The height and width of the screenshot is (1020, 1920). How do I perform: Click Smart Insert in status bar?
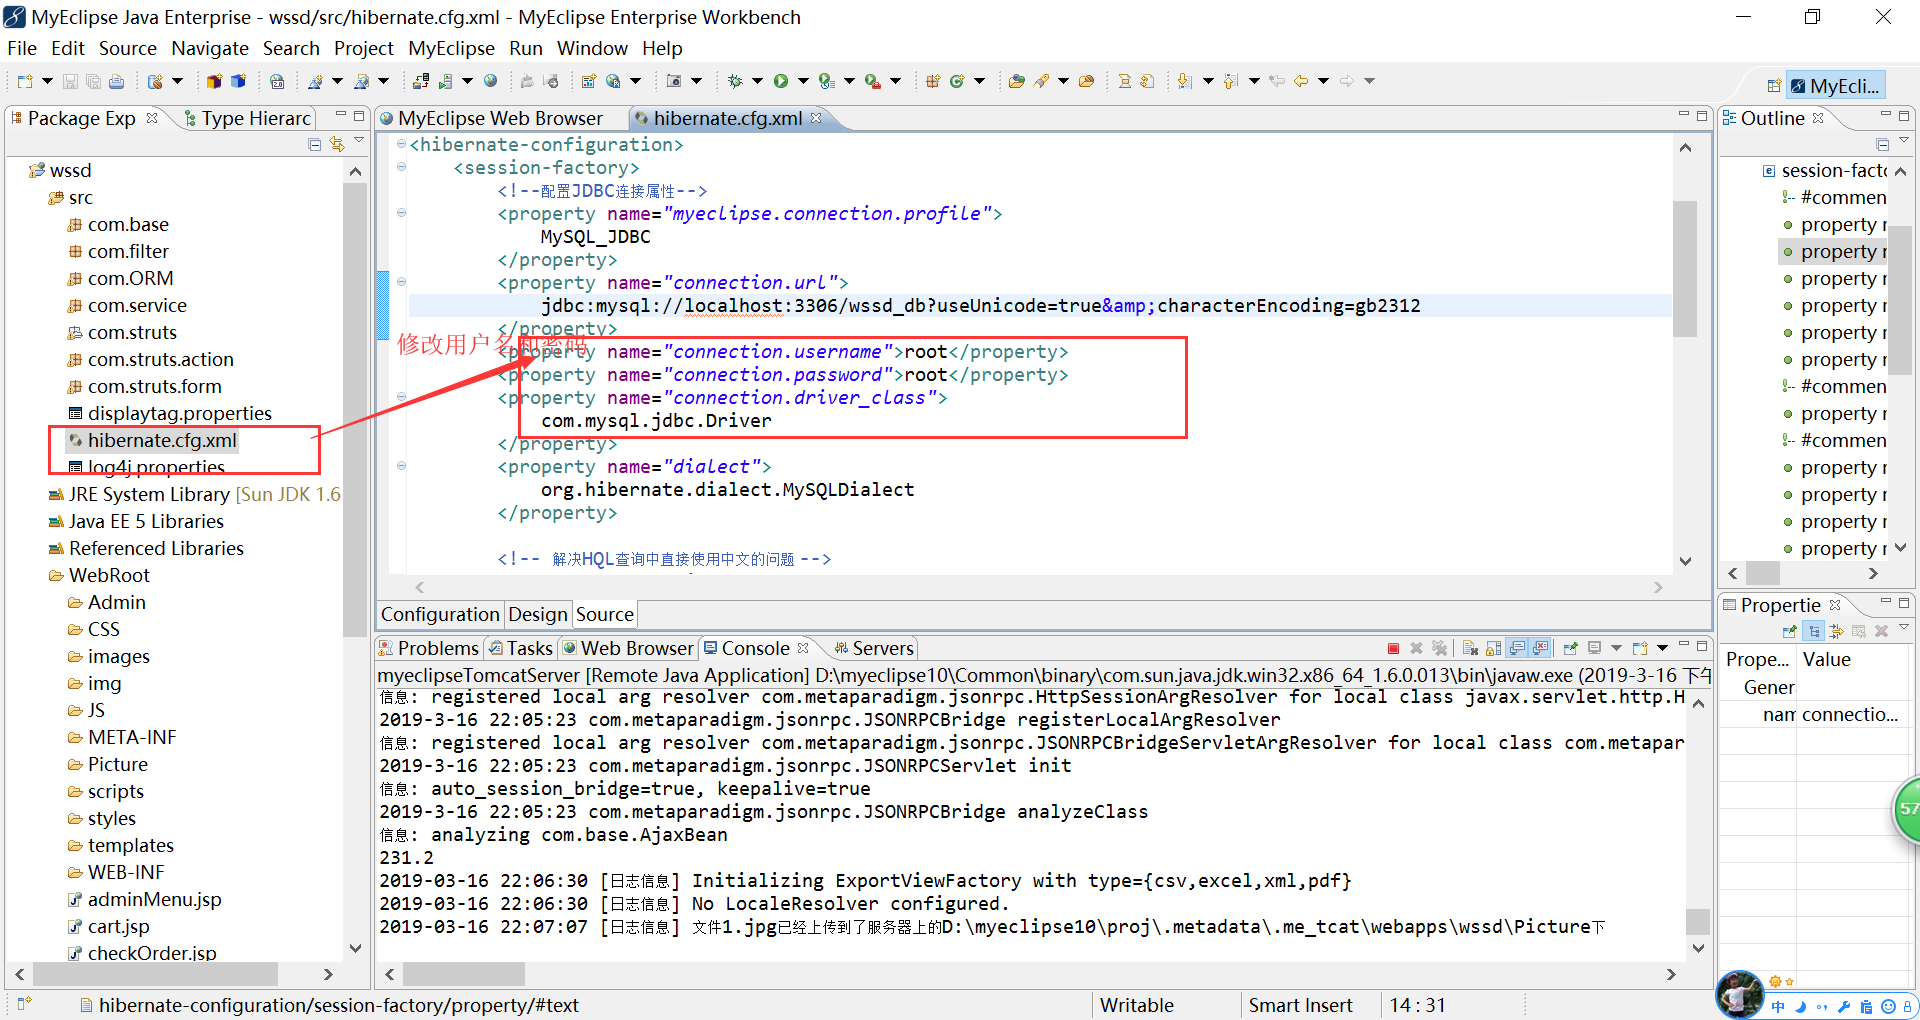(x=1300, y=1005)
